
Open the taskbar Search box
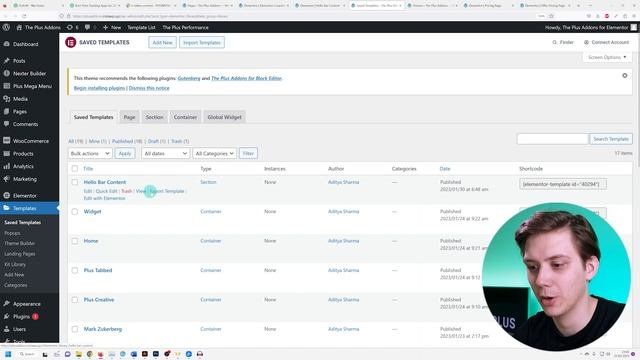click(x=27, y=354)
